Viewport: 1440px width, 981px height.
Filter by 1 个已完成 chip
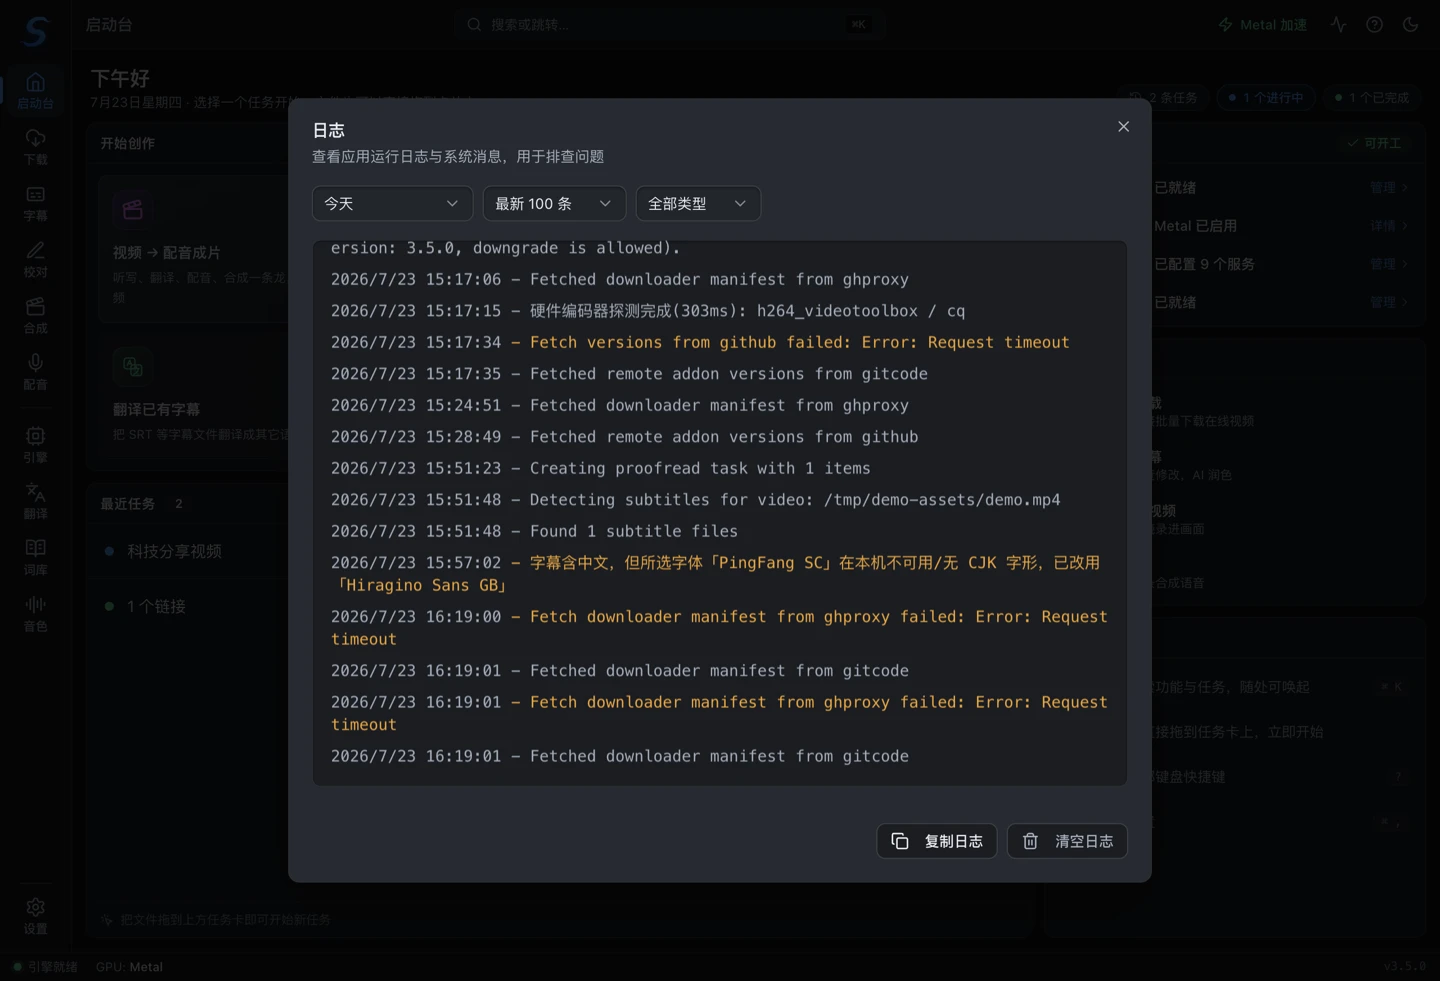[x=1371, y=97]
